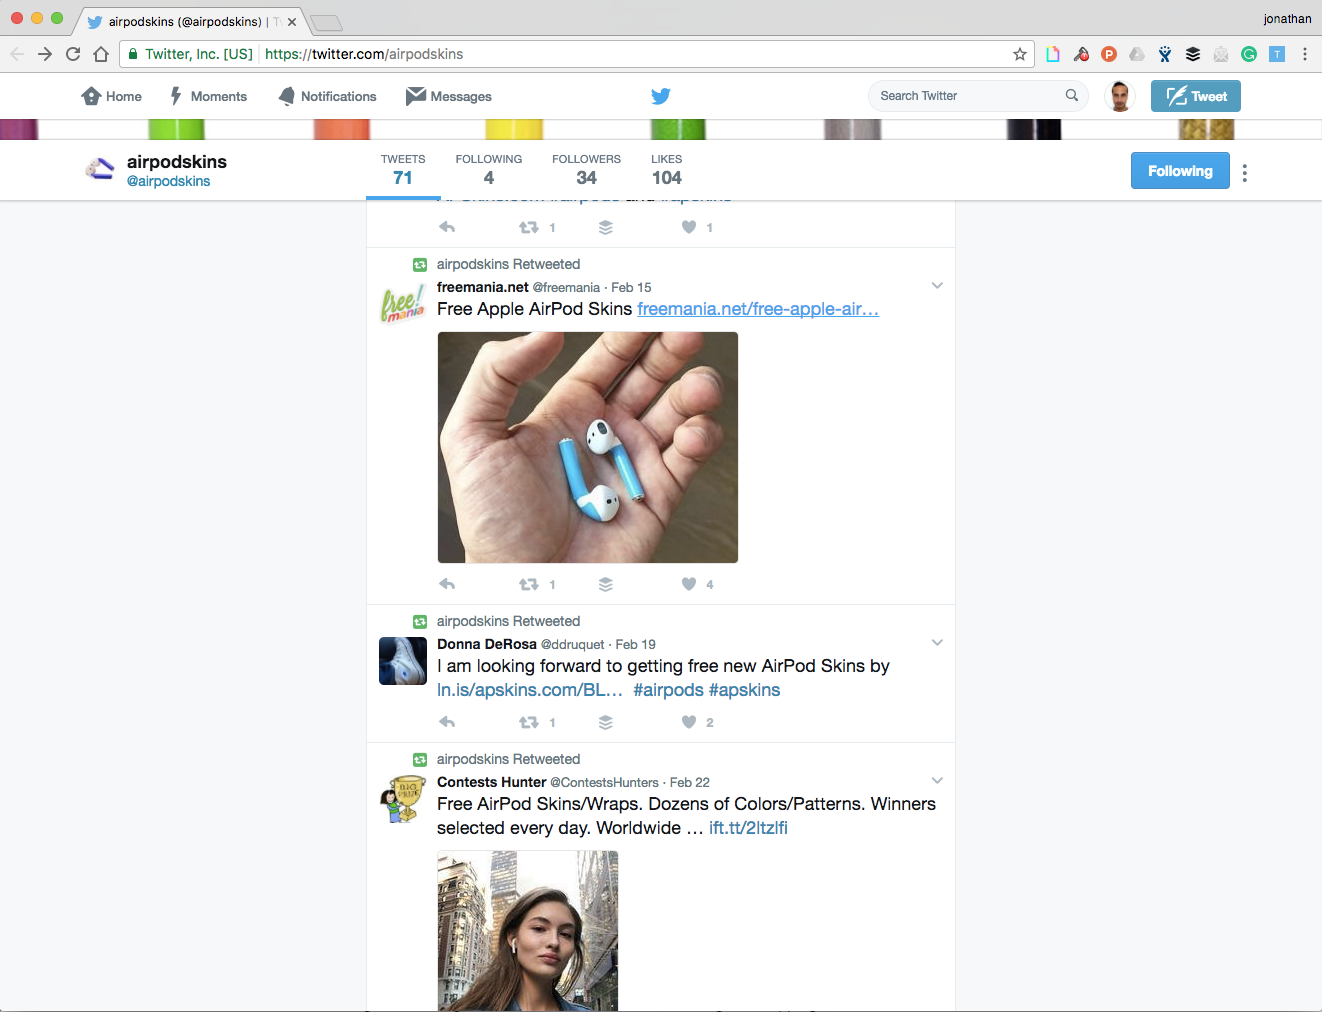Click the Grammarly extension icon
The height and width of the screenshot is (1012, 1322).
click(x=1249, y=54)
